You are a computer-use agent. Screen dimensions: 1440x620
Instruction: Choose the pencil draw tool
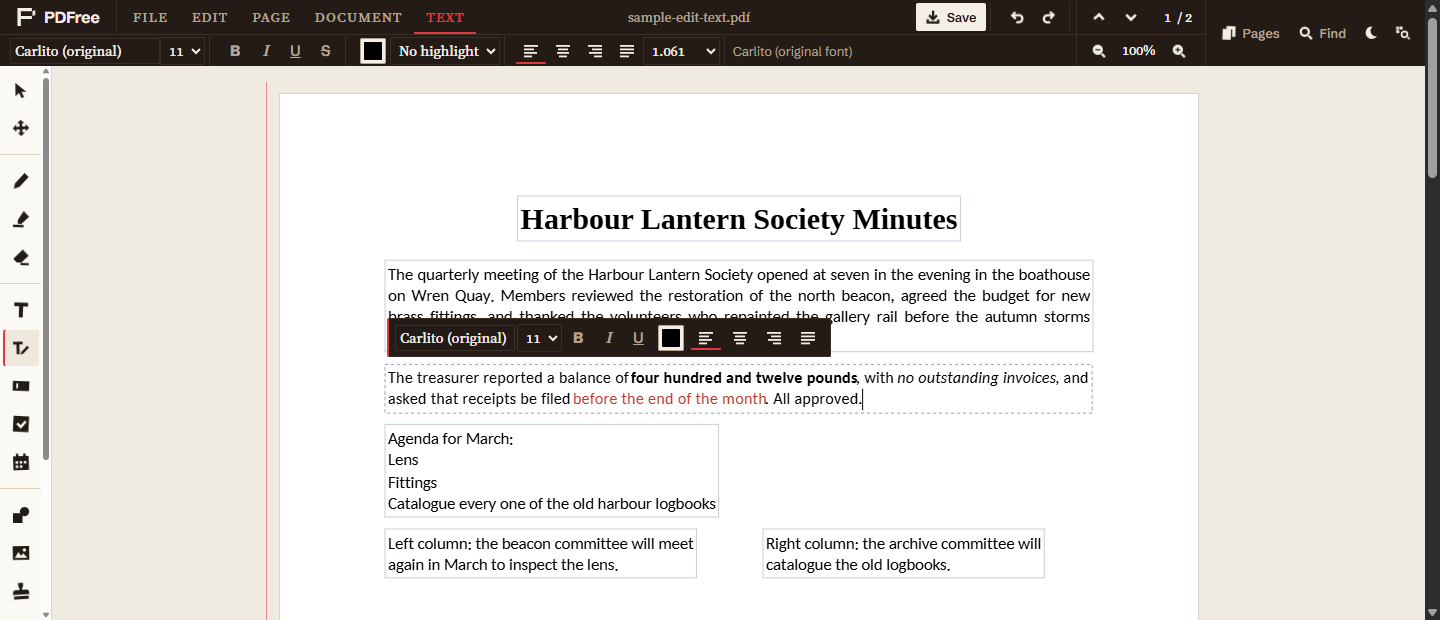coord(20,181)
